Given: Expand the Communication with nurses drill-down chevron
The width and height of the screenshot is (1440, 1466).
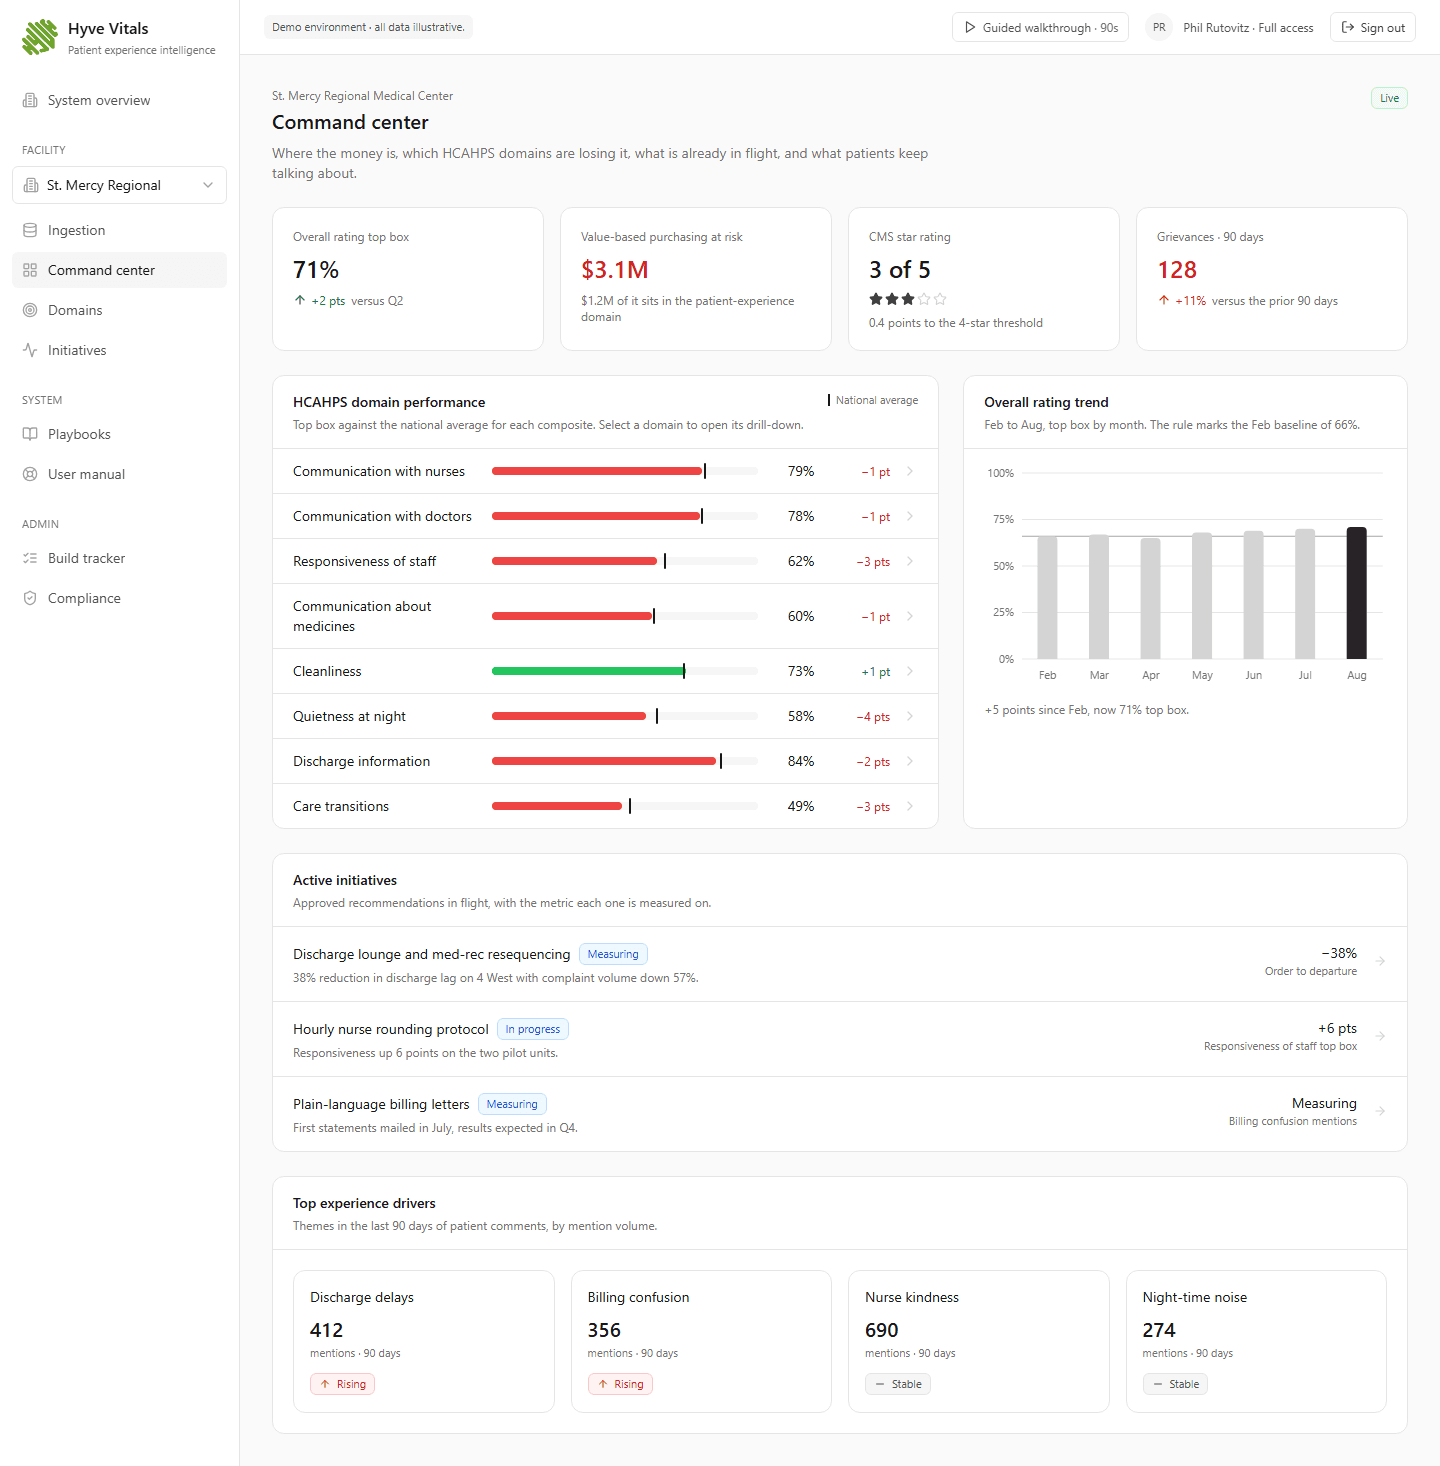Looking at the screenshot, I should (910, 471).
